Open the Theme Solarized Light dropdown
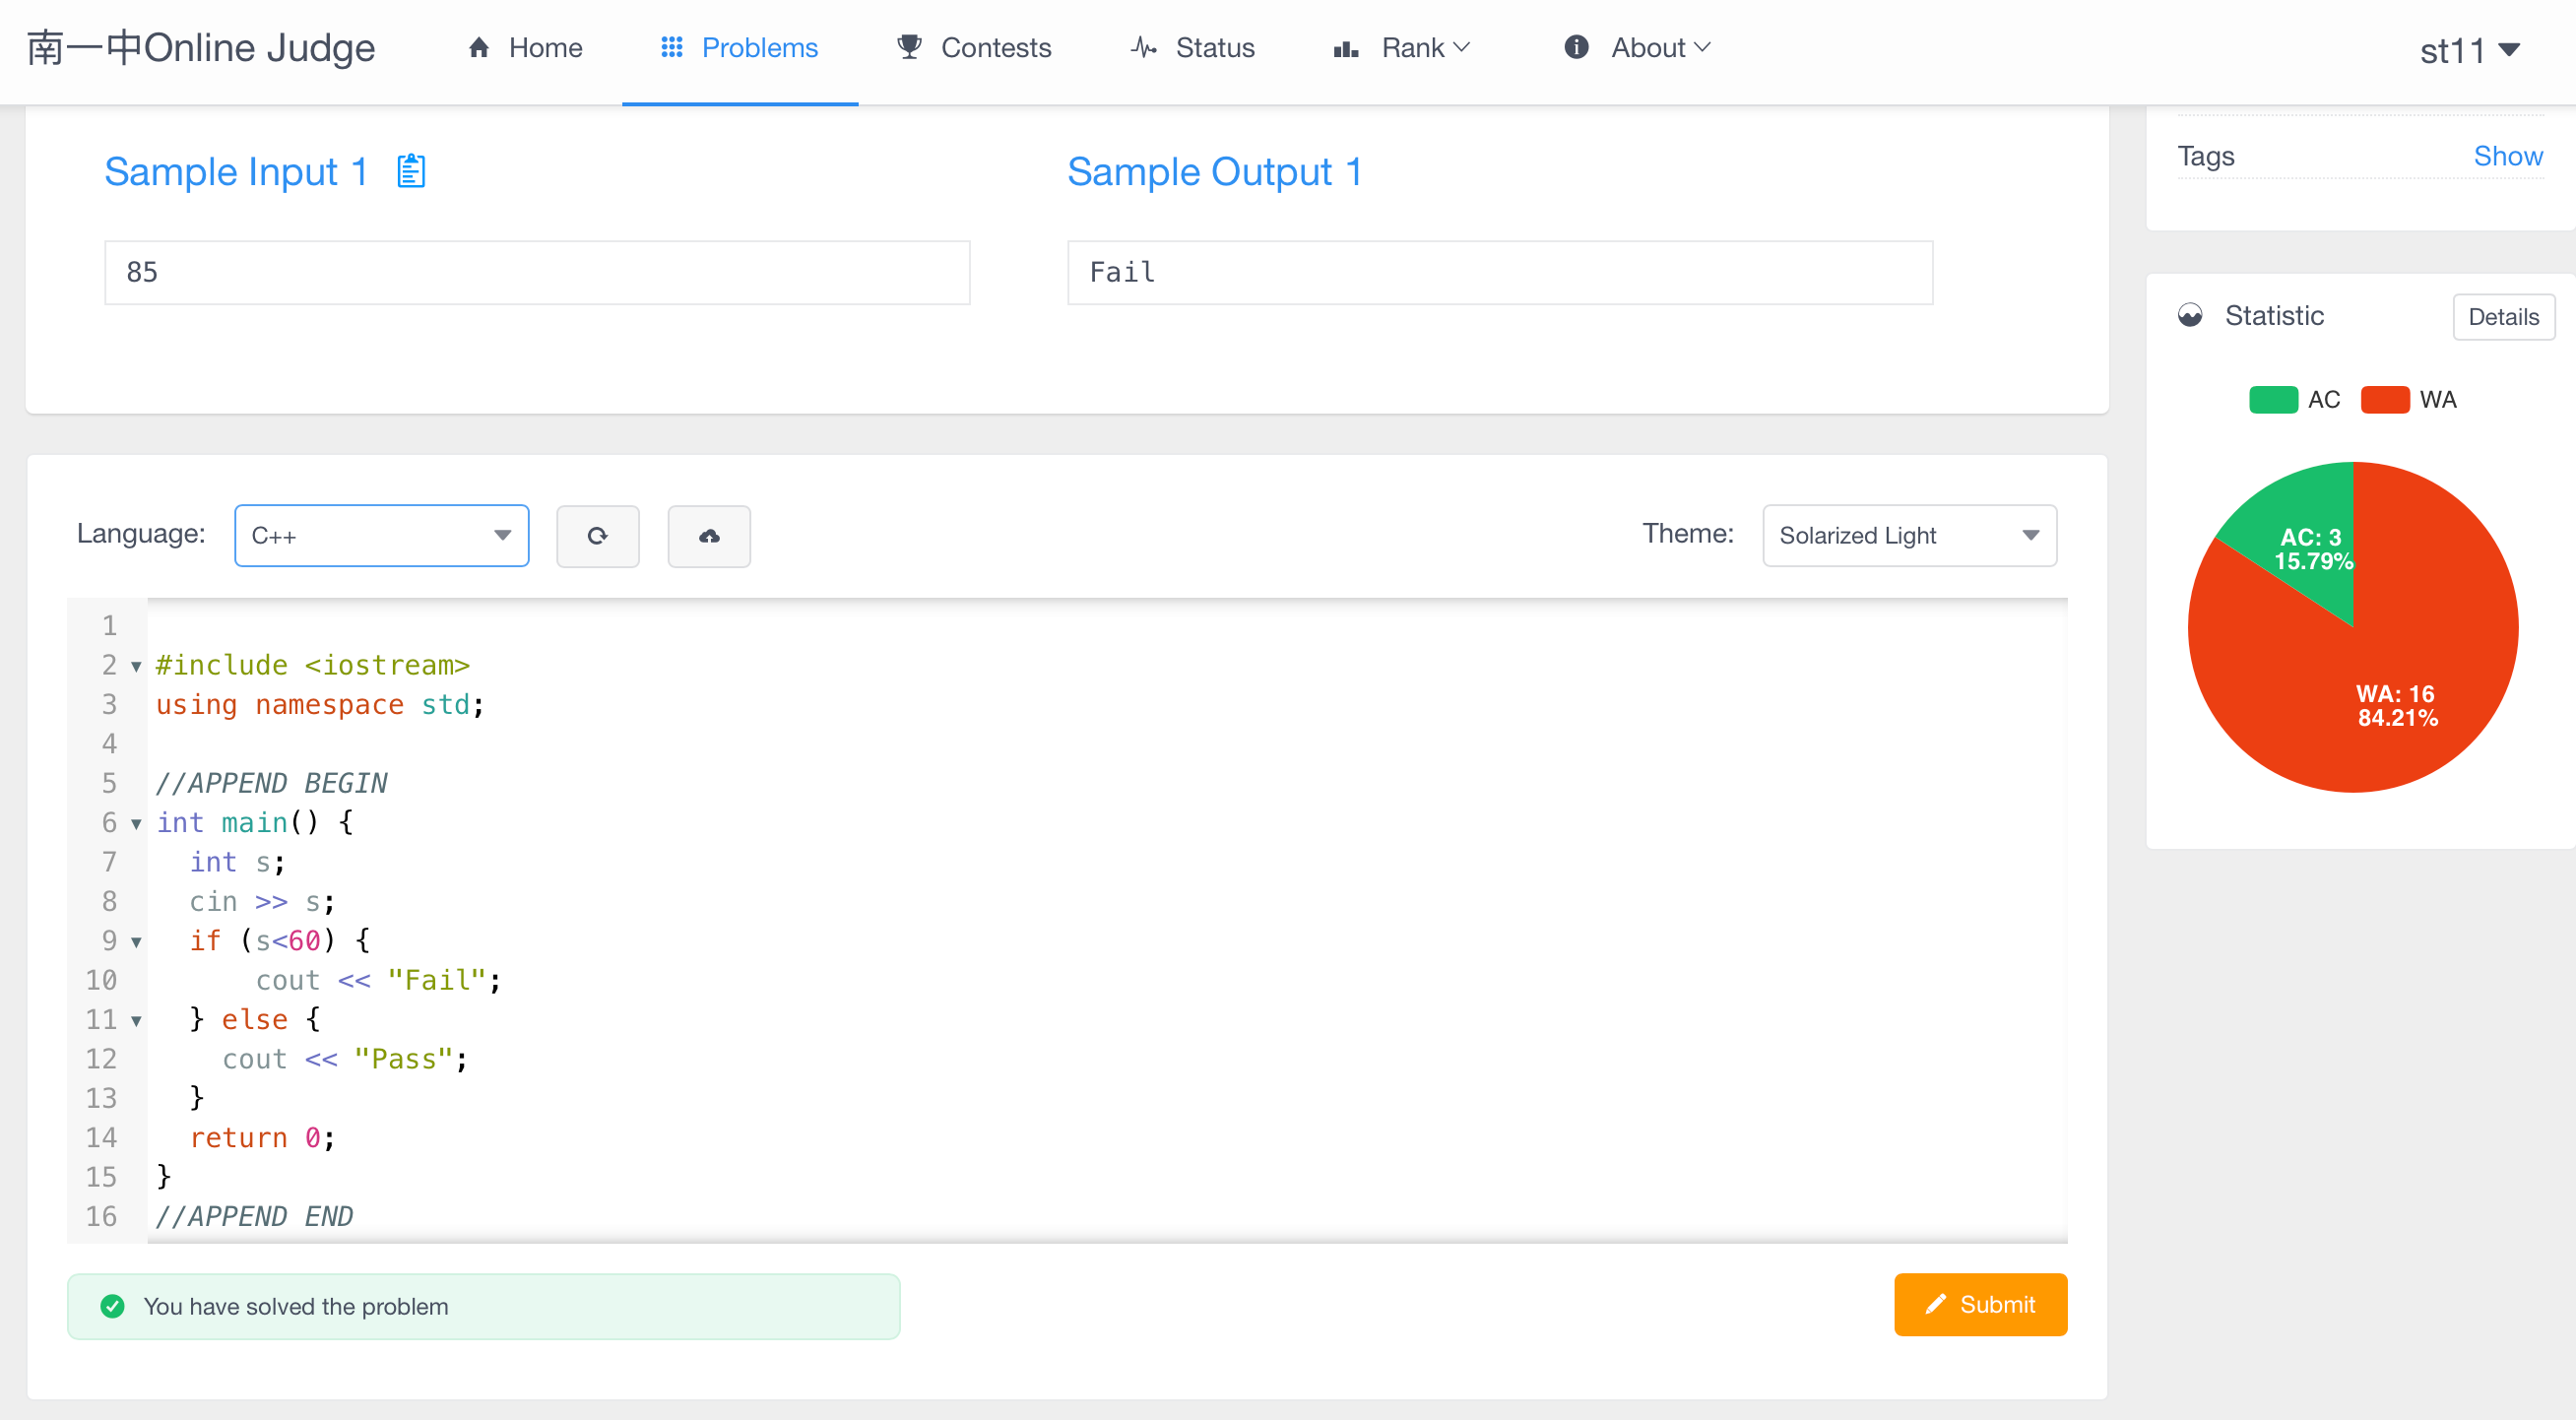 tap(1909, 536)
